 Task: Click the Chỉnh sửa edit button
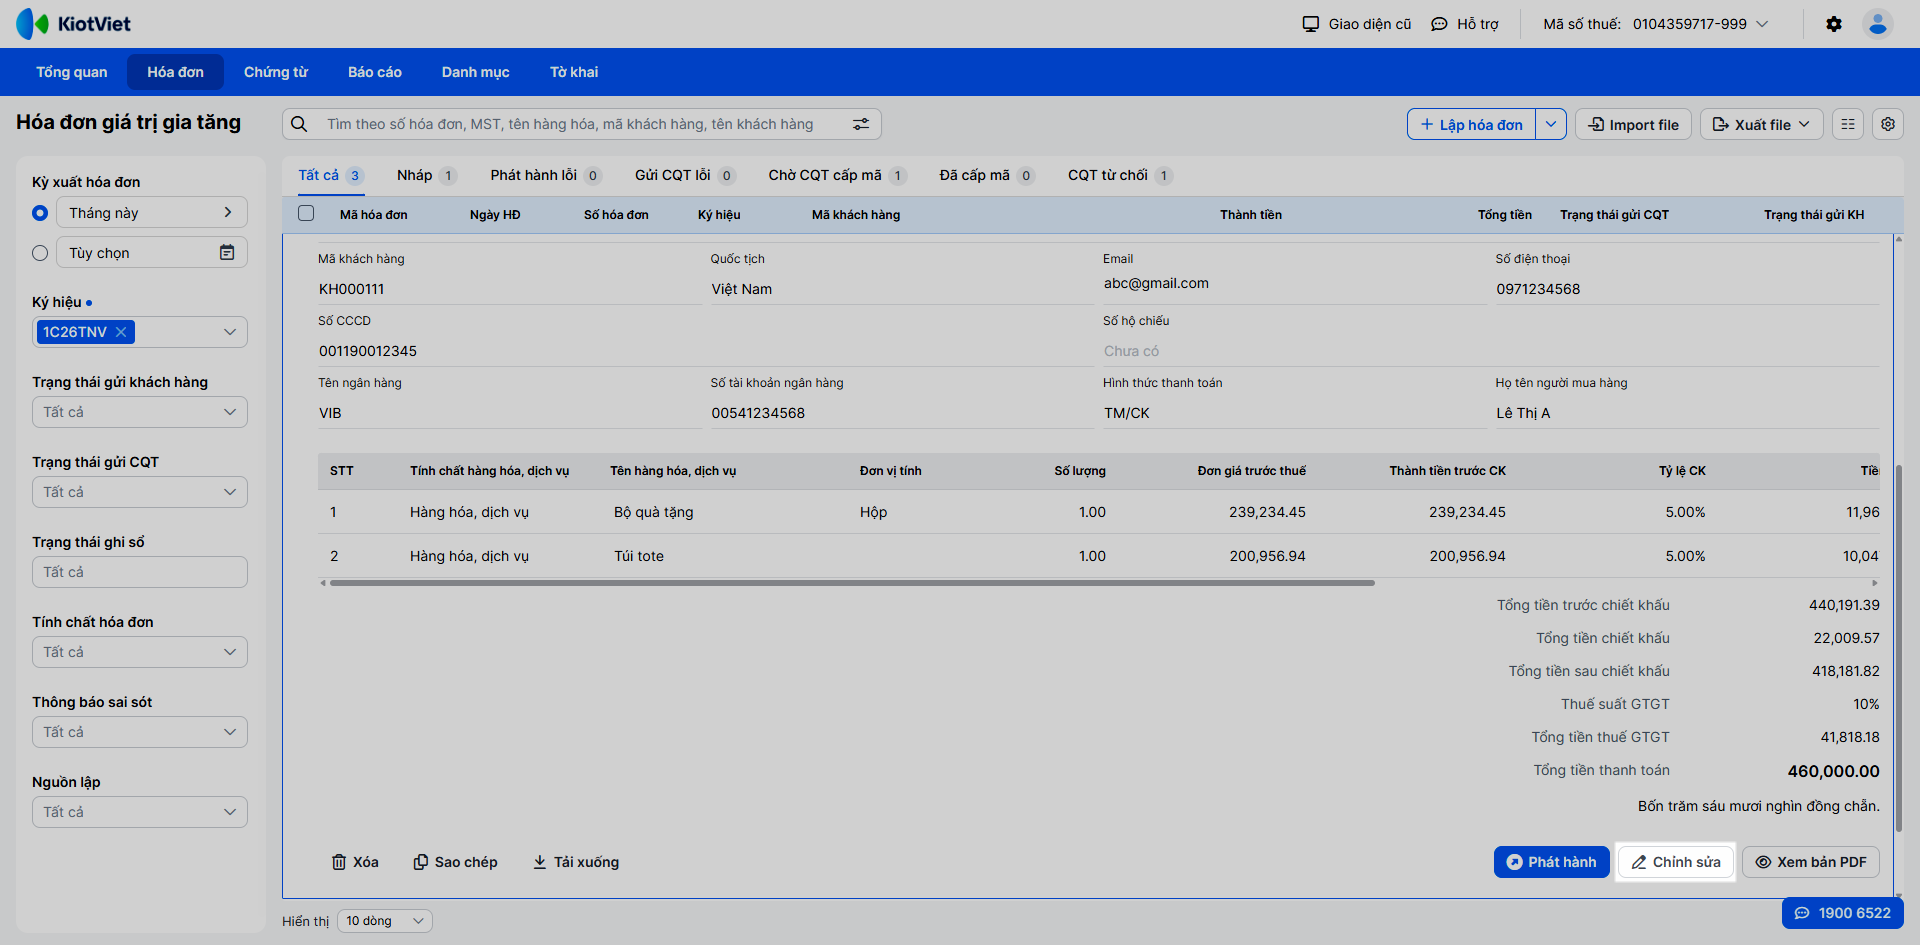click(1676, 862)
